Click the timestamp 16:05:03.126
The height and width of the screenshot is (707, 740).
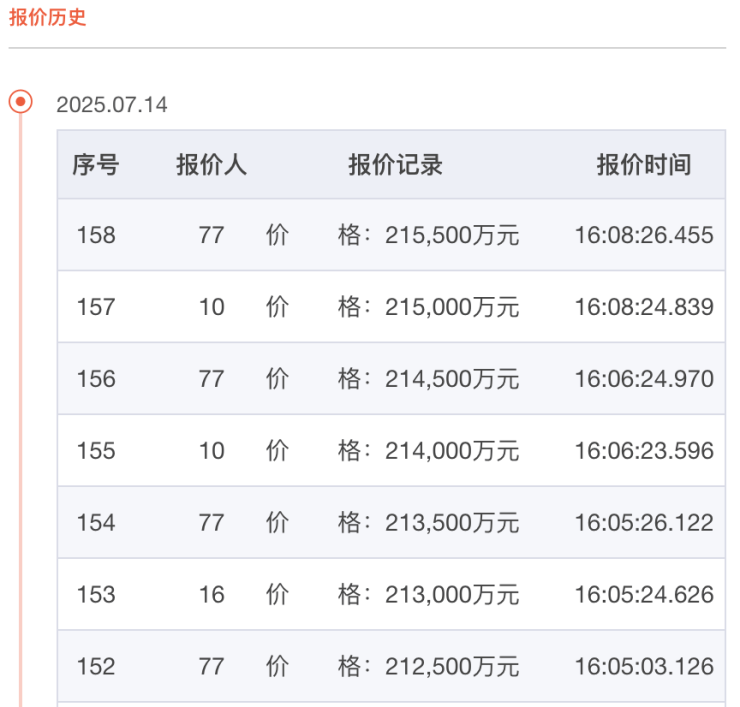point(644,667)
